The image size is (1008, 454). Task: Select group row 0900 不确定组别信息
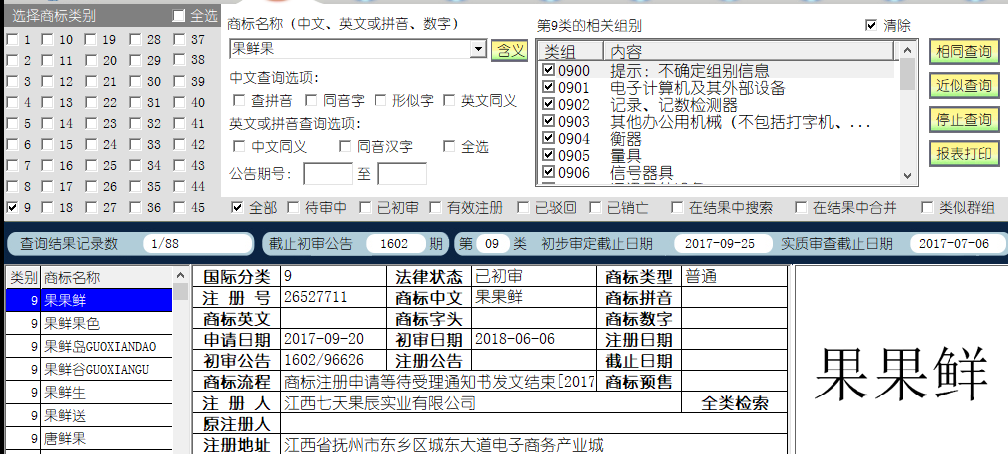click(x=717, y=70)
